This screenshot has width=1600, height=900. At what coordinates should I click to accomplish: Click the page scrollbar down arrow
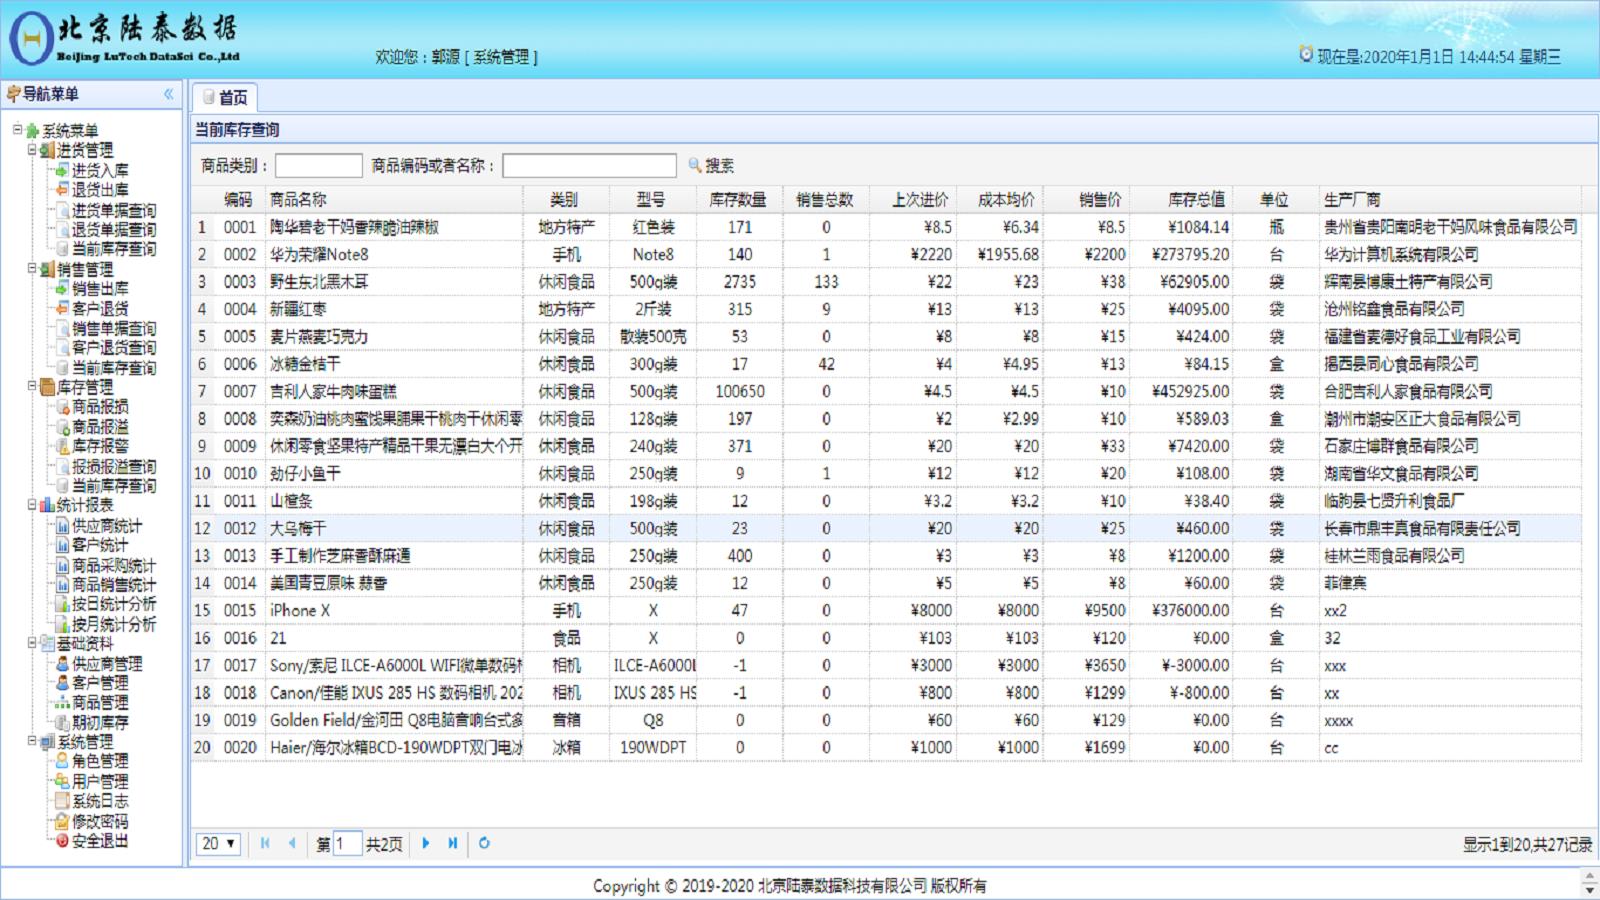[x=1590, y=890]
